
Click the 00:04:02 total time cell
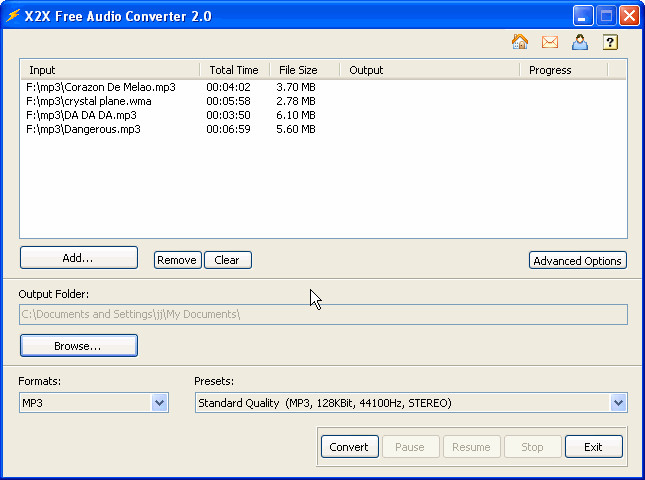pyautogui.click(x=228, y=87)
